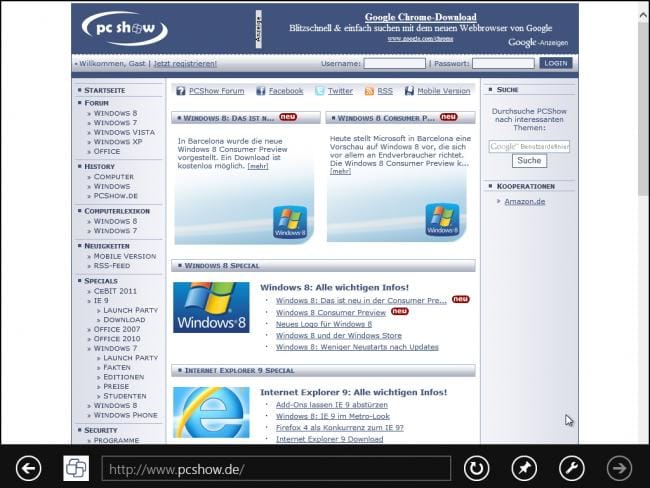Open the tabs switcher icon
This screenshot has width=650, height=488.
76,469
